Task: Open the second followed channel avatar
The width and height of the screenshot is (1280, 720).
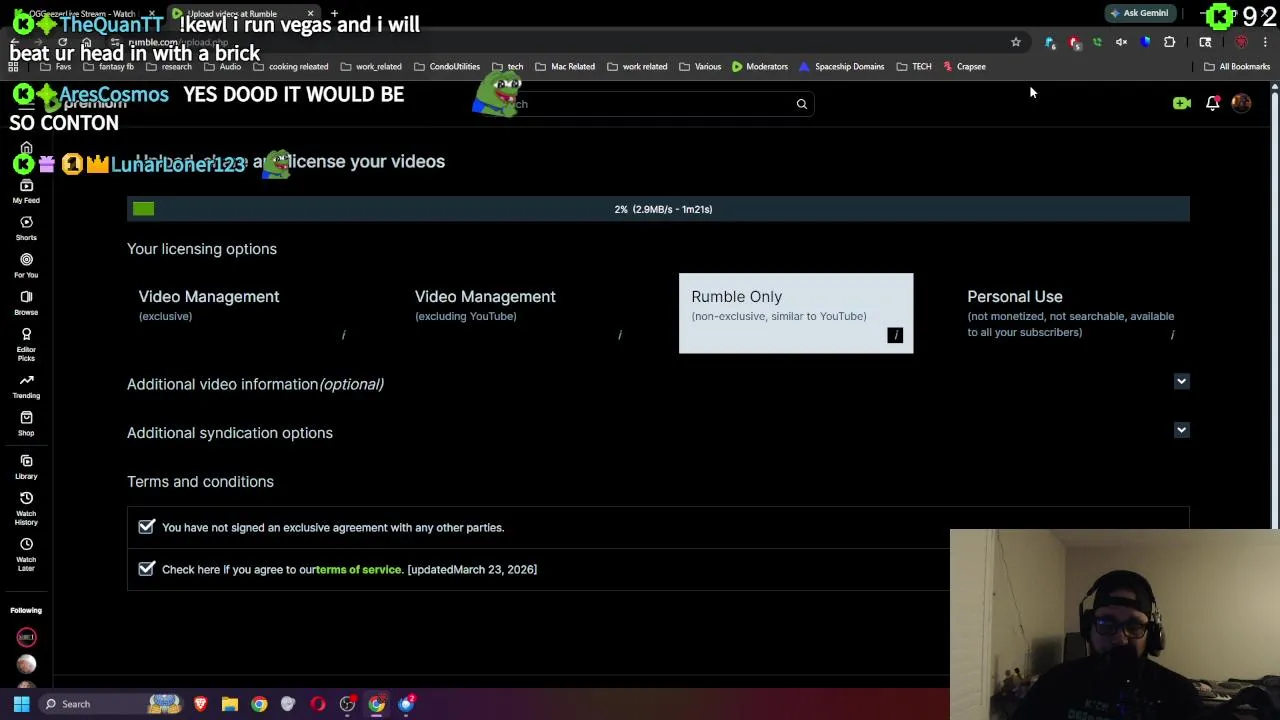Action: click(x=26, y=664)
